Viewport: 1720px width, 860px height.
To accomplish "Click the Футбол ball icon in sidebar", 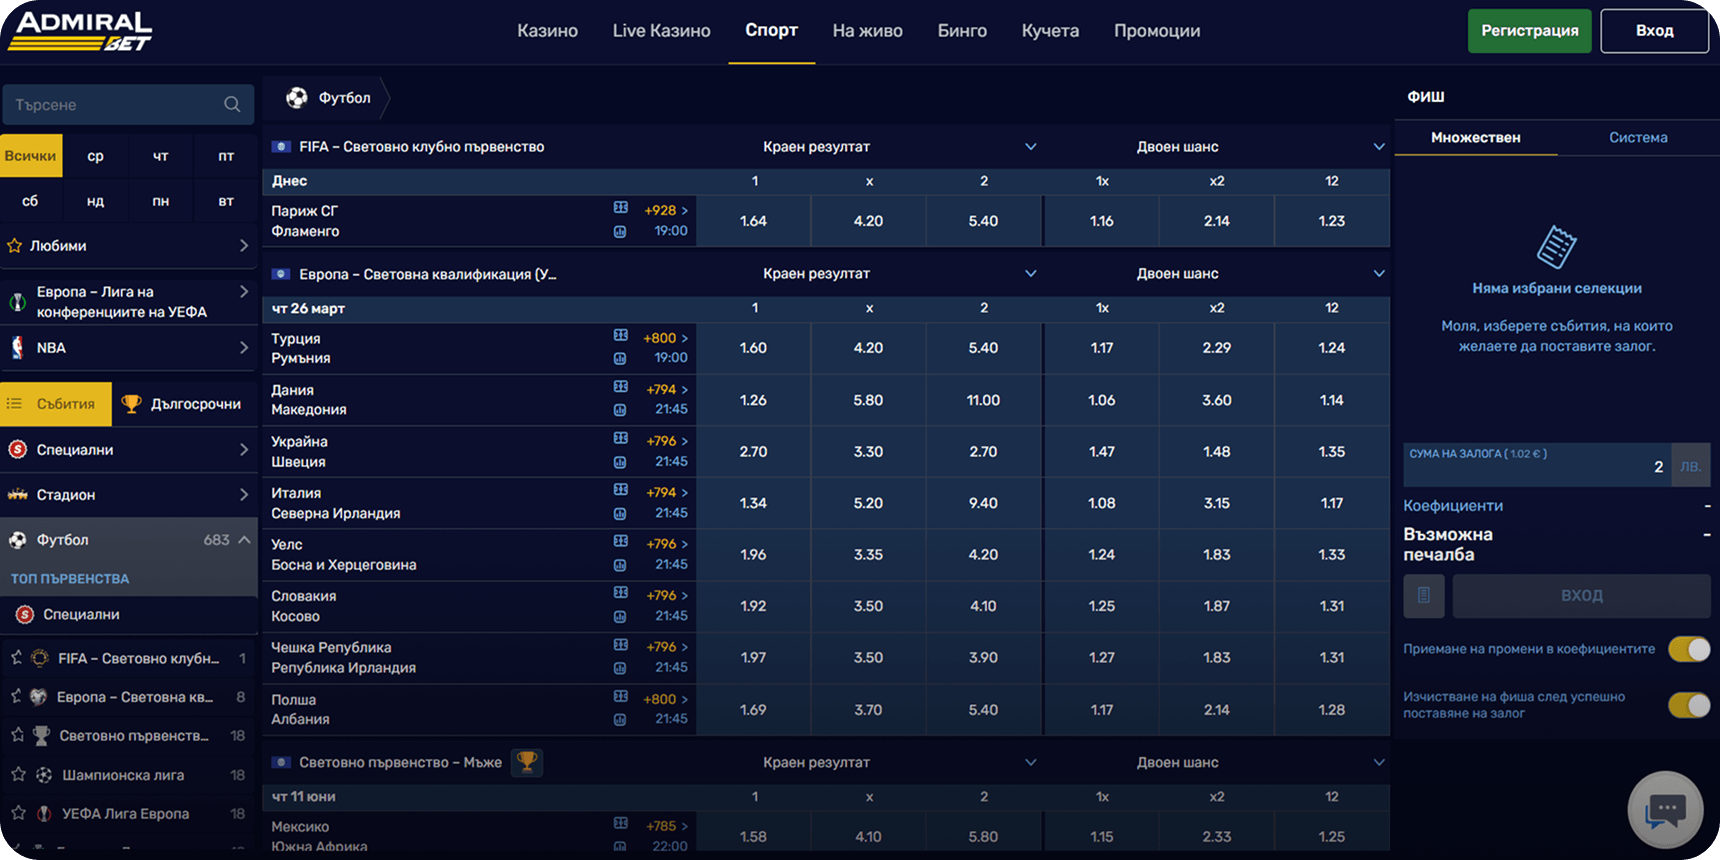I will click(x=18, y=540).
